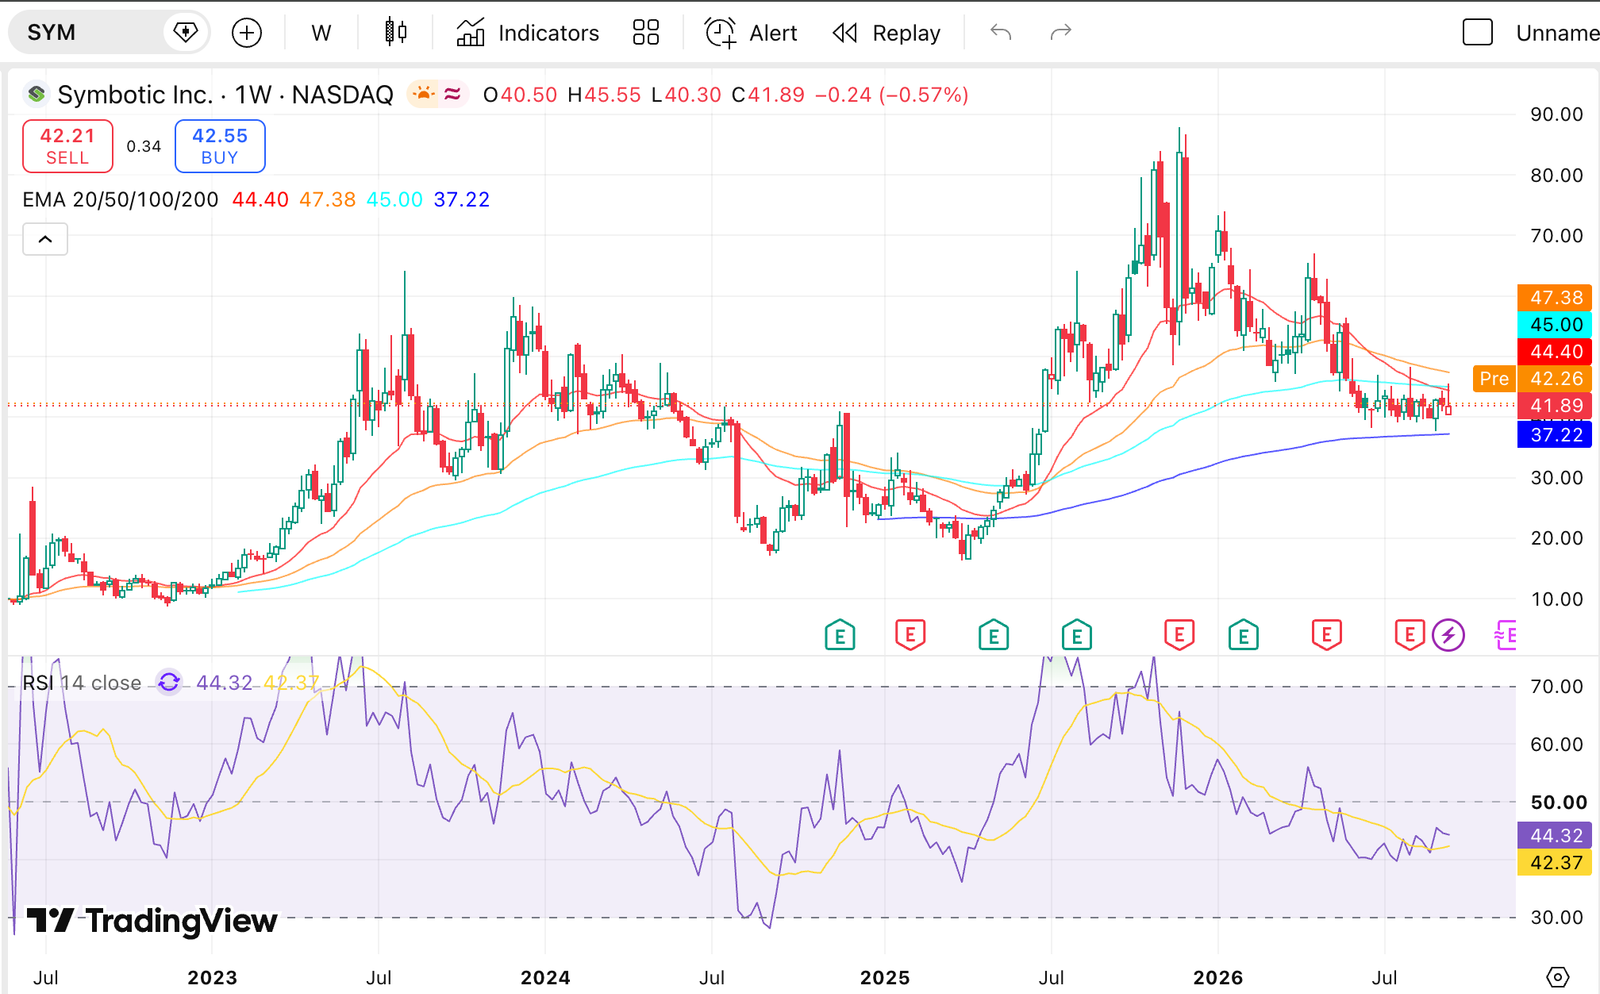
Task: Click the layout square icon in toolbar
Action: (x=1477, y=33)
